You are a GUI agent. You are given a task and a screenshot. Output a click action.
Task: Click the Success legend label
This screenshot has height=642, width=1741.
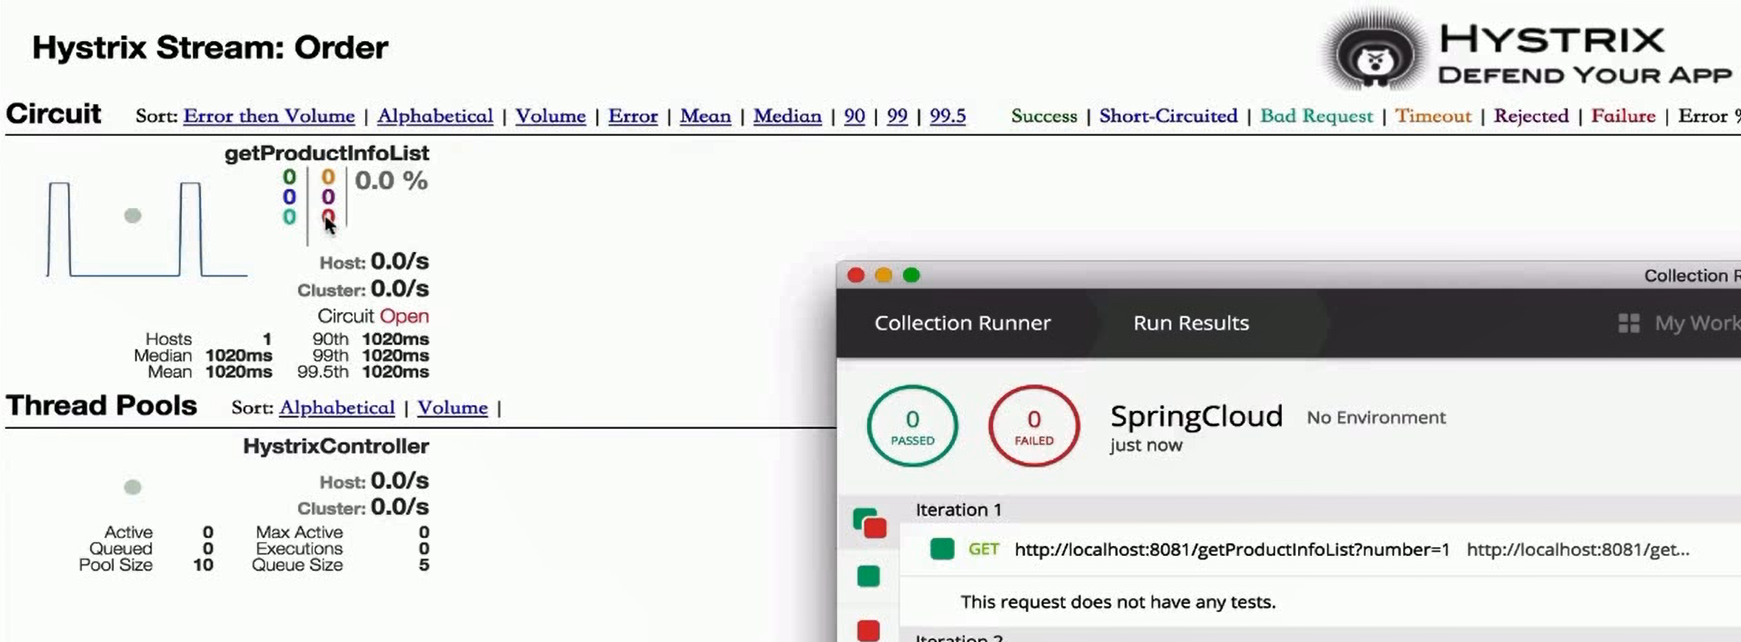click(1044, 116)
